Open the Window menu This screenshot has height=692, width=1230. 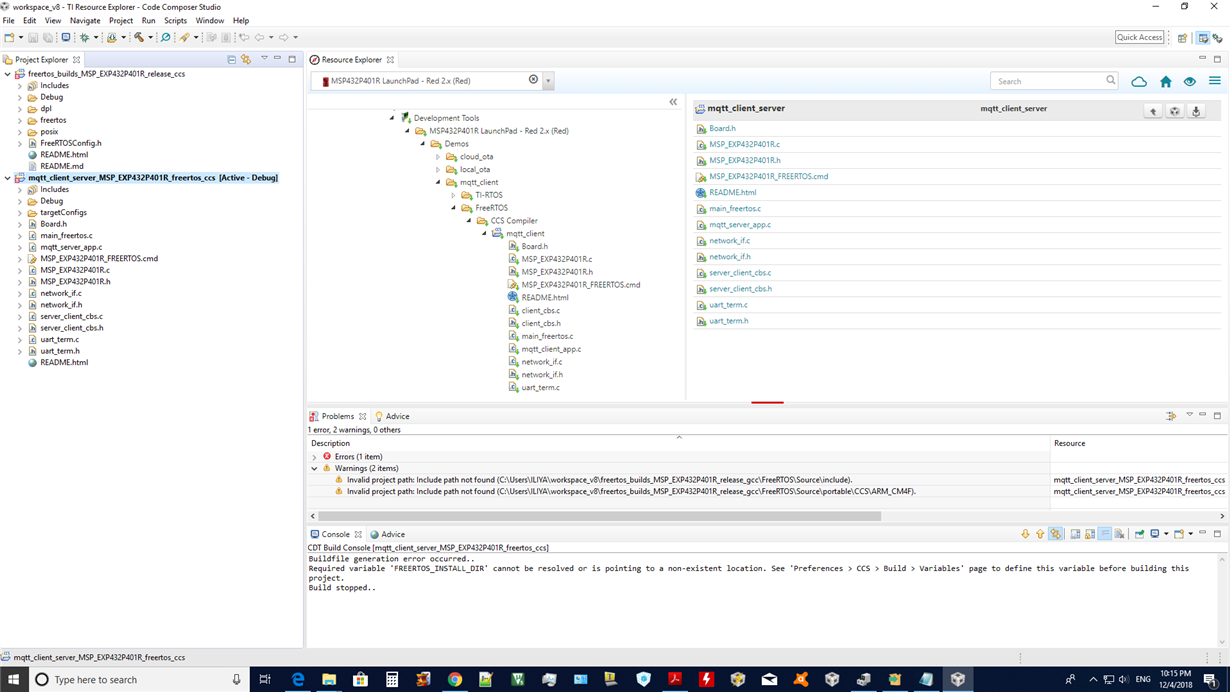[x=210, y=20]
